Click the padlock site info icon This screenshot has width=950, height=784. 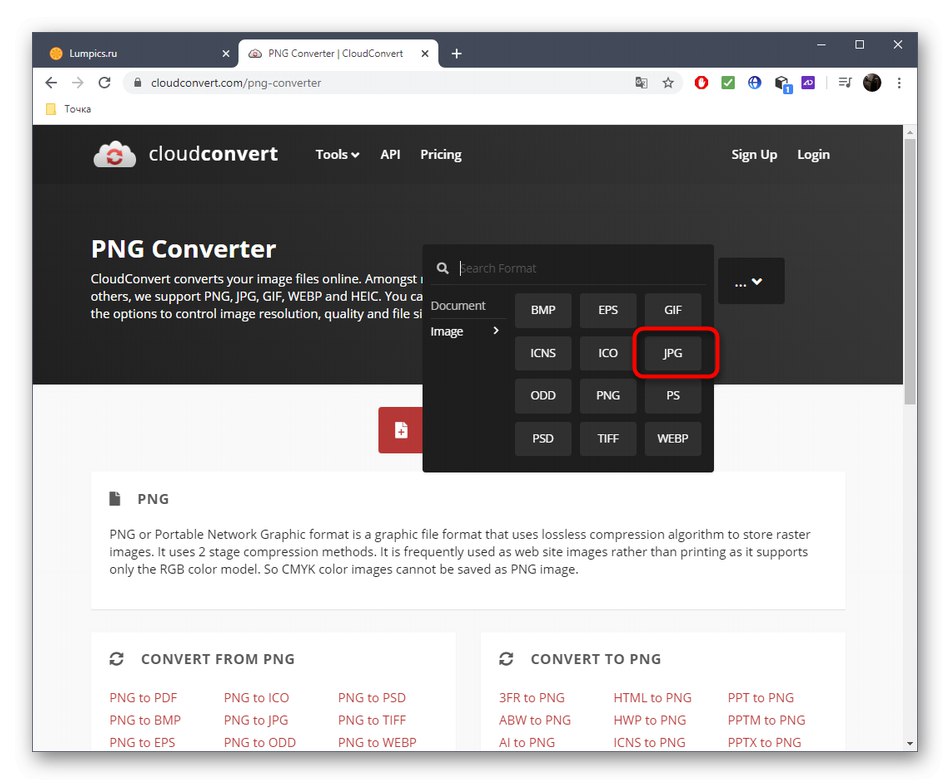tap(138, 83)
